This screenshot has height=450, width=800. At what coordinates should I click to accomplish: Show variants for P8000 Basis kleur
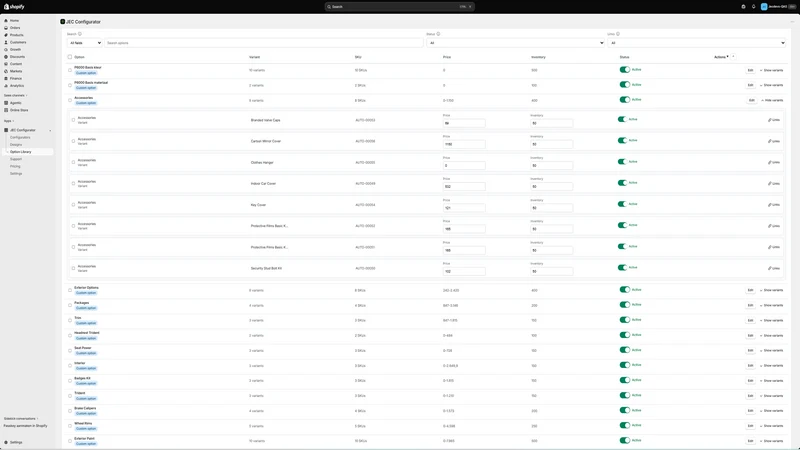coord(771,70)
